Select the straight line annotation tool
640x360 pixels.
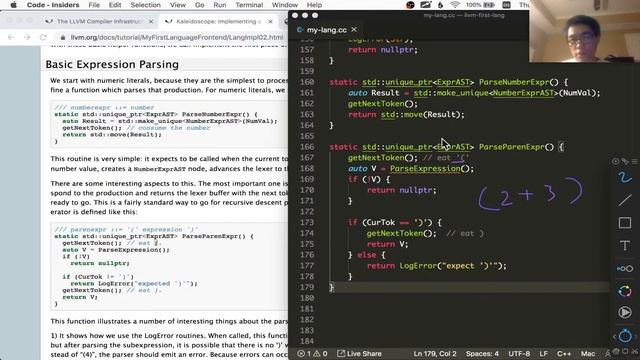point(624,200)
